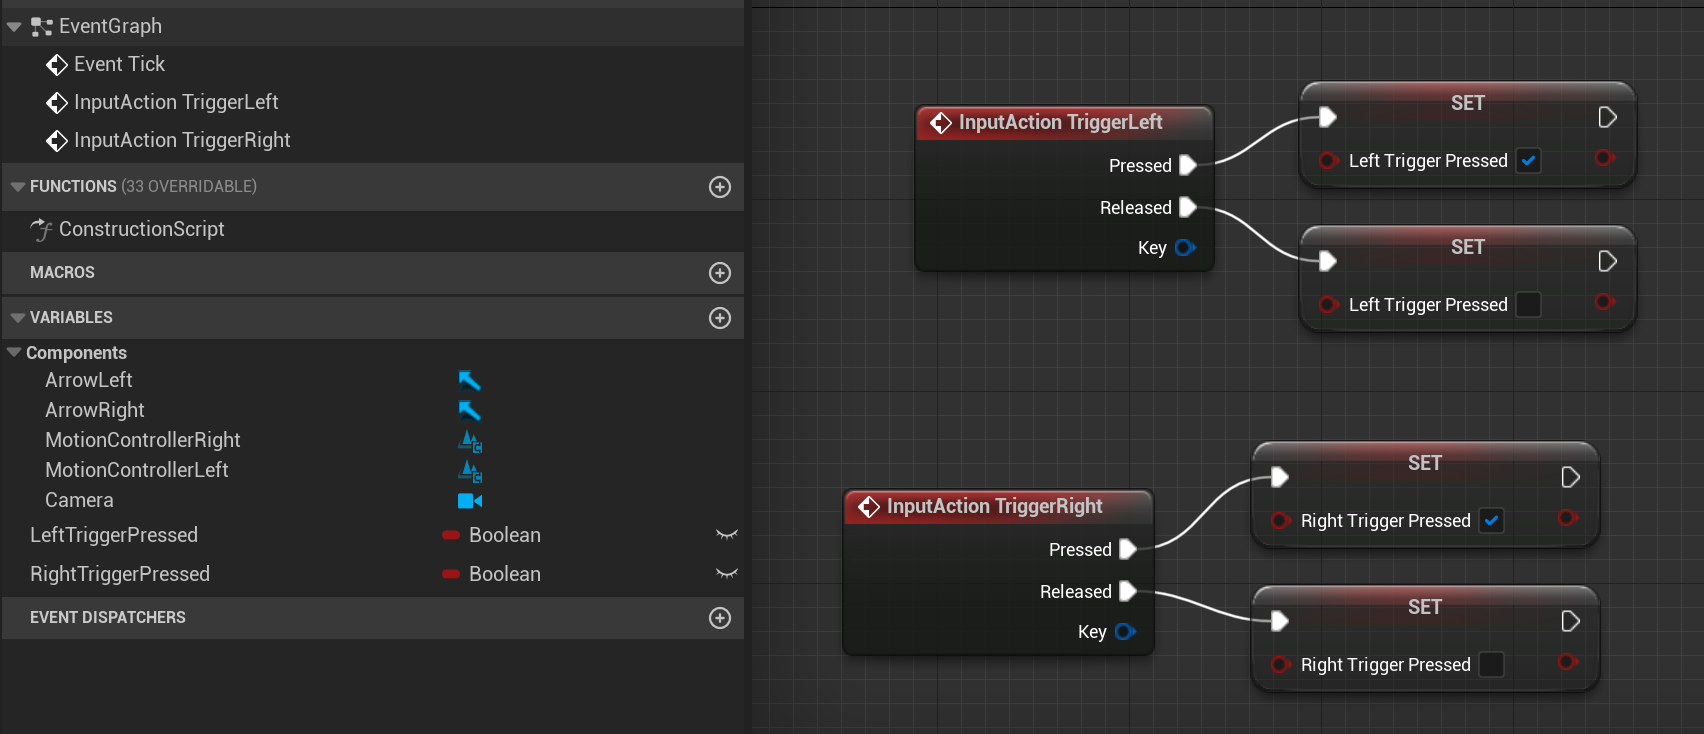This screenshot has width=1704, height=734.
Task: Click the add function plus icon
Action: [x=720, y=187]
